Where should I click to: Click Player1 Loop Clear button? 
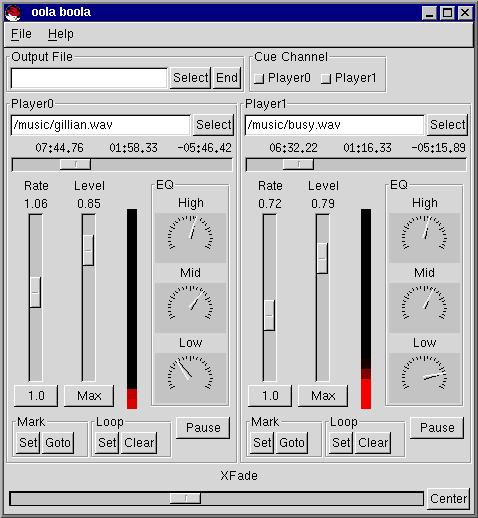click(x=373, y=443)
